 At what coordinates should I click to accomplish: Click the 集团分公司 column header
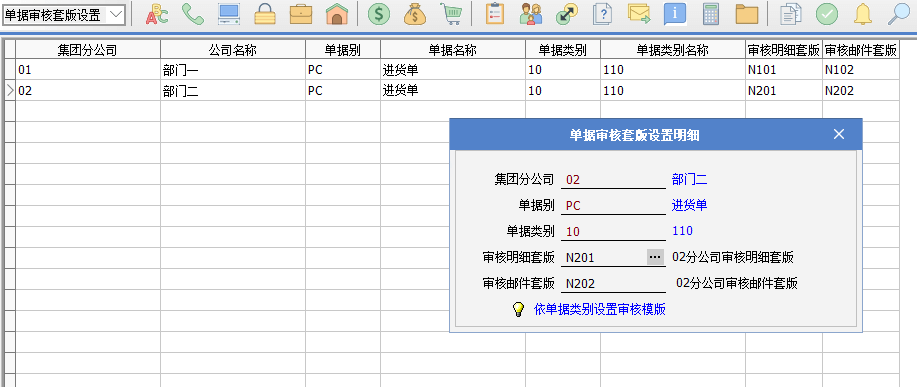point(88,50)
